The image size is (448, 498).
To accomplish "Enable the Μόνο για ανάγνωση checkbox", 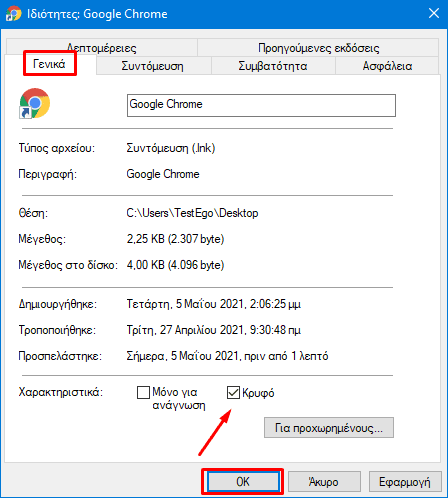I will (x=143, y=392).
